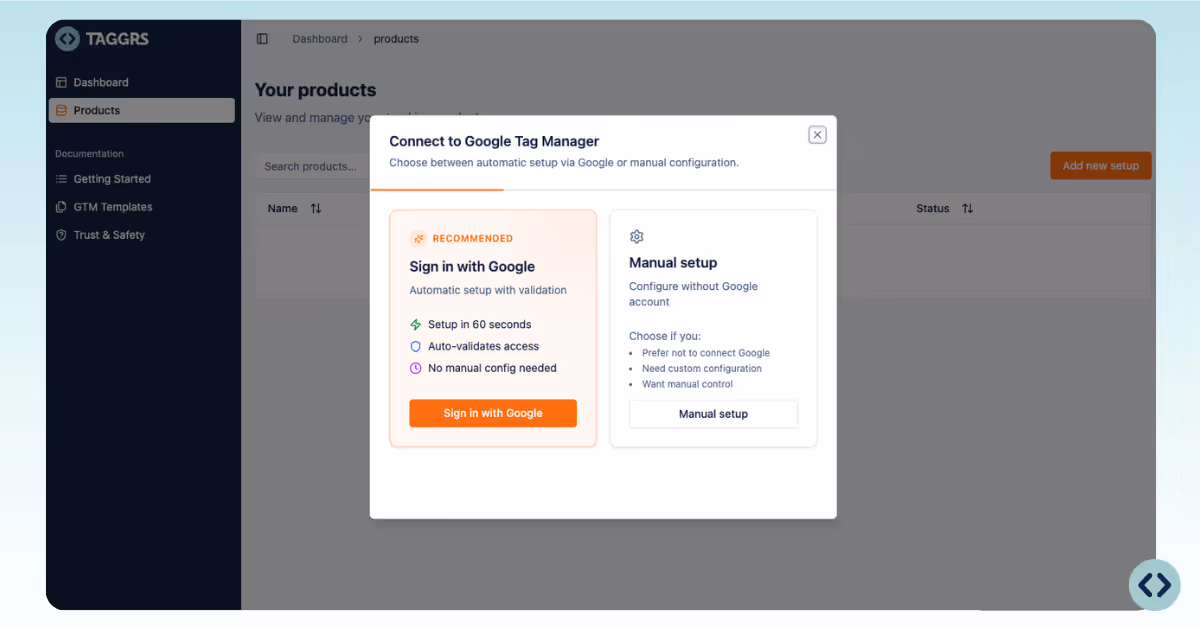Click the auto-validates shield icon
The width and height of the screenshot is (1200, 630).
click(416, 346)
